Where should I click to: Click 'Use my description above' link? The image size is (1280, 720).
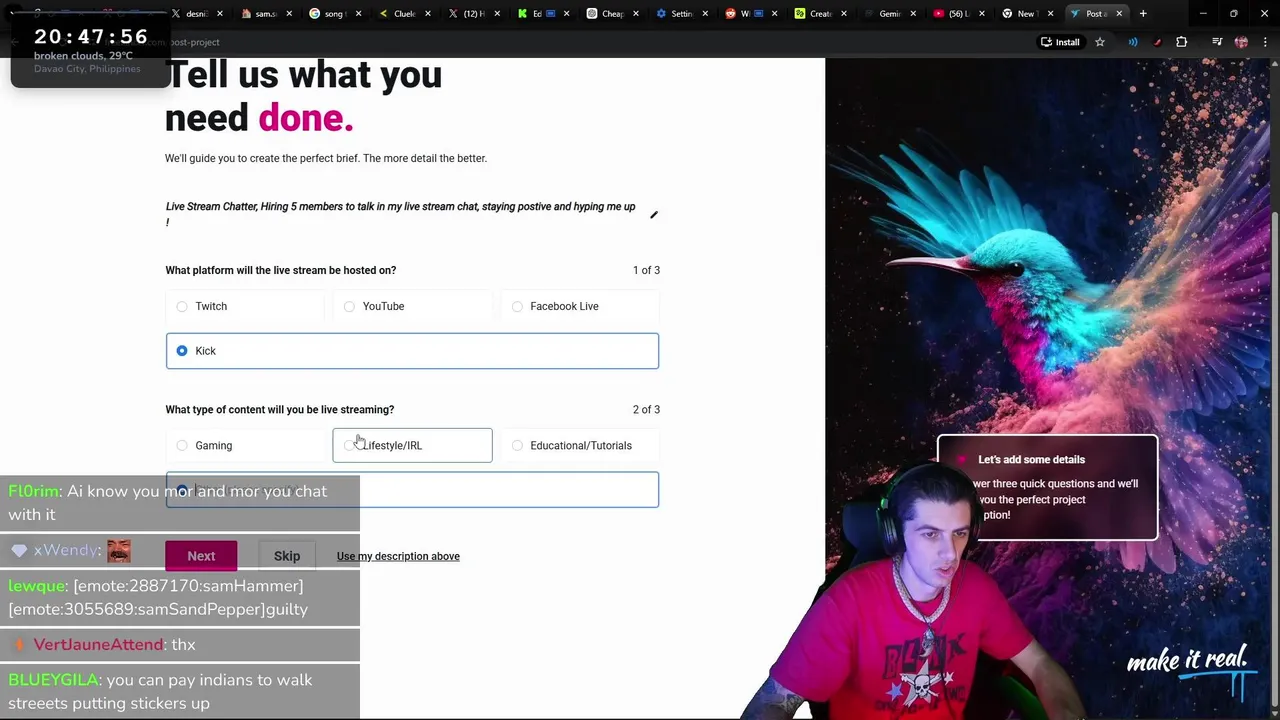(398, 556)
